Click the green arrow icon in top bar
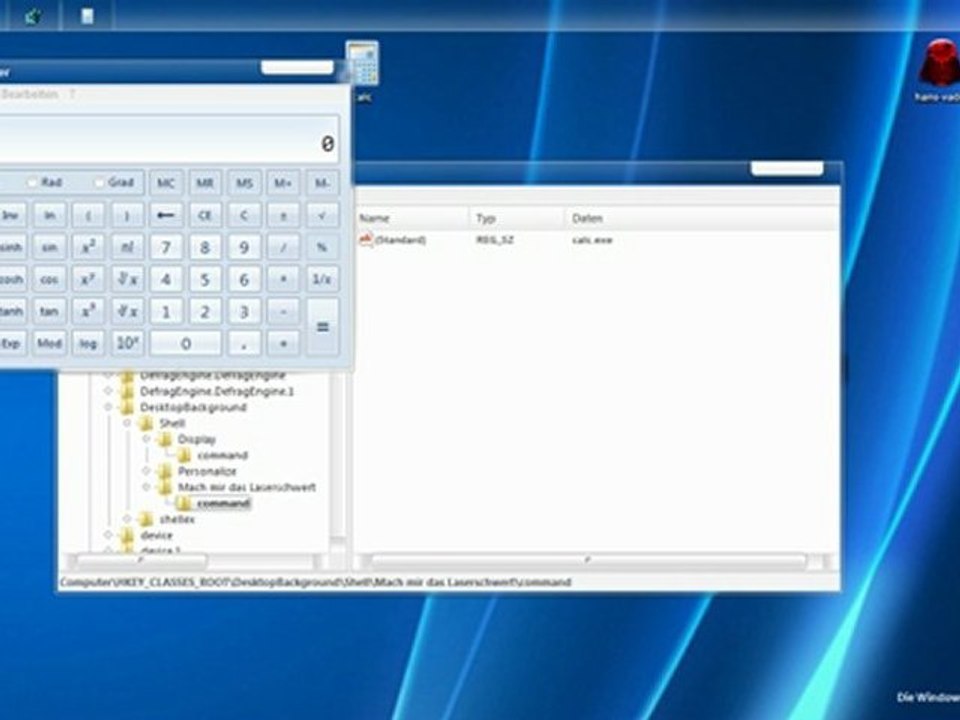 (x=32, y=16)
